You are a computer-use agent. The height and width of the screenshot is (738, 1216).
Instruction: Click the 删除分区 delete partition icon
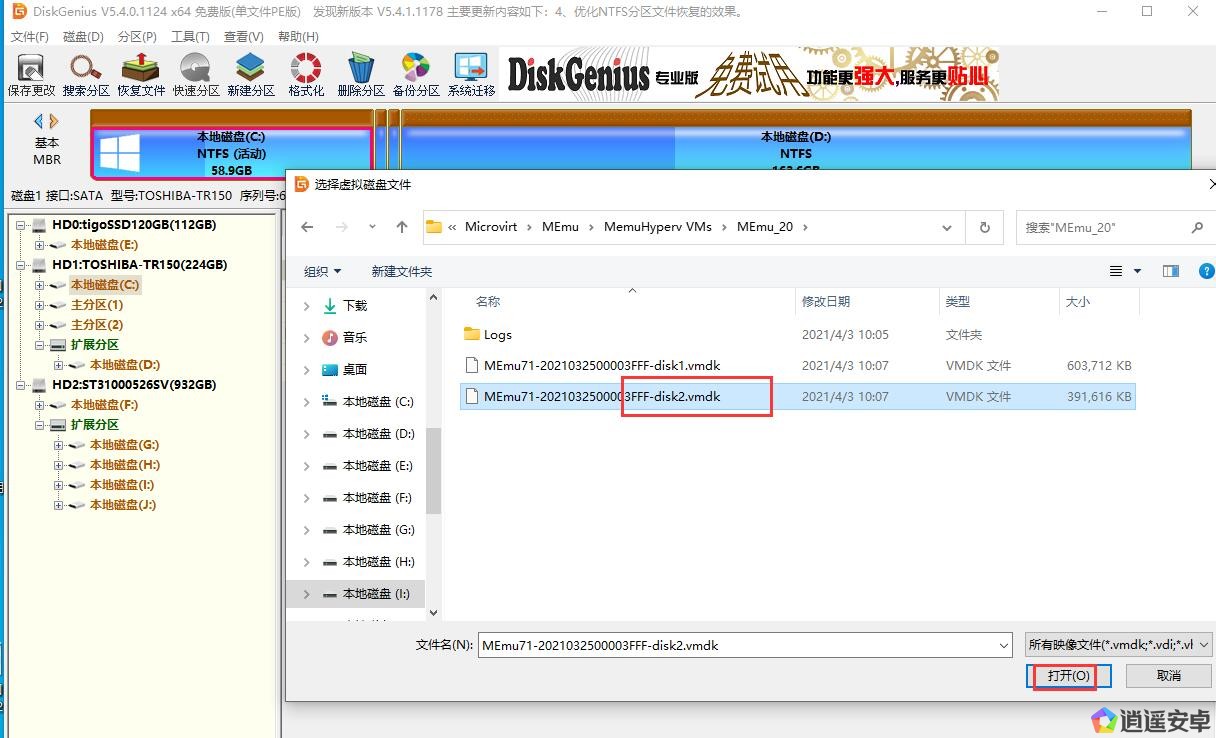pos(360,74)
